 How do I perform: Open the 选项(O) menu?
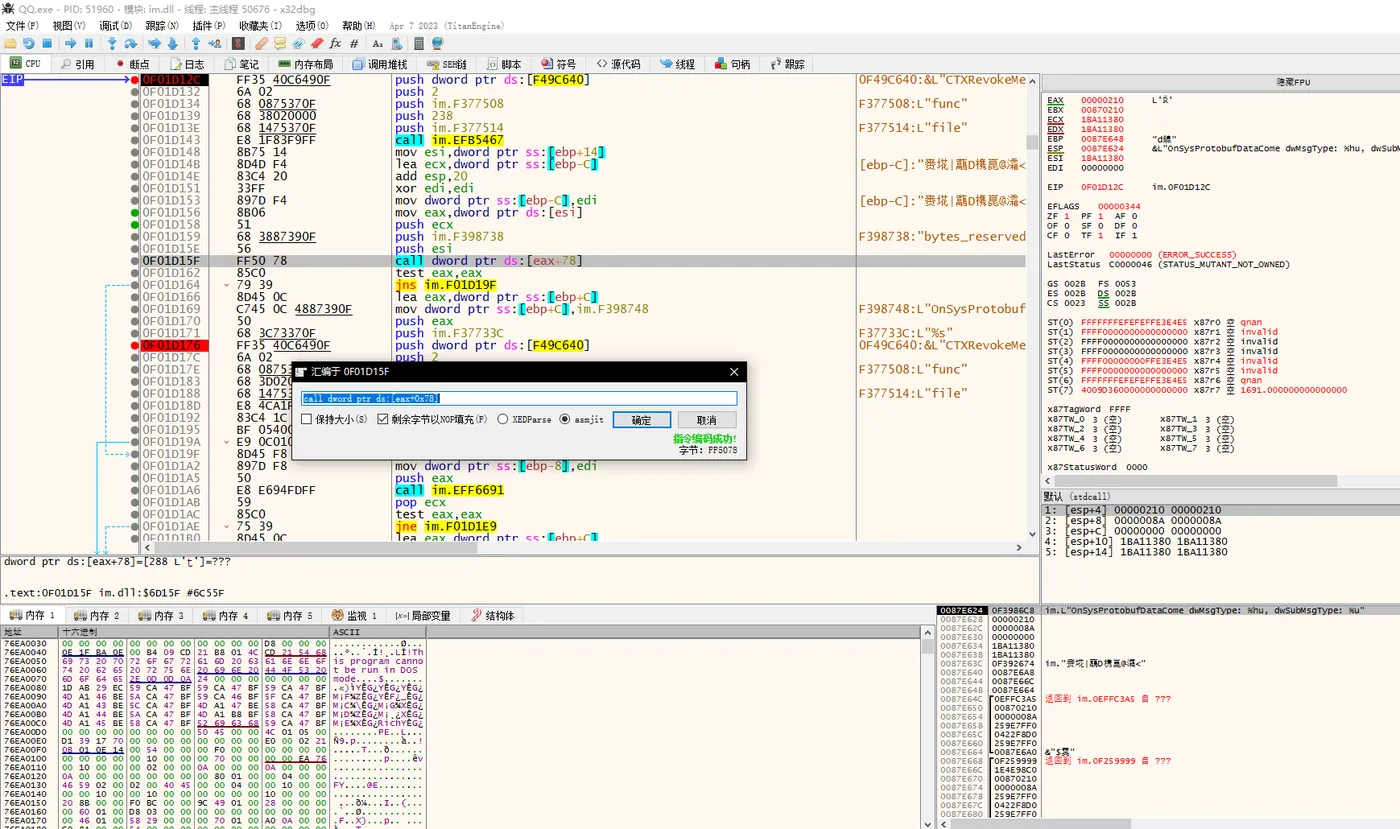(311, 25)
